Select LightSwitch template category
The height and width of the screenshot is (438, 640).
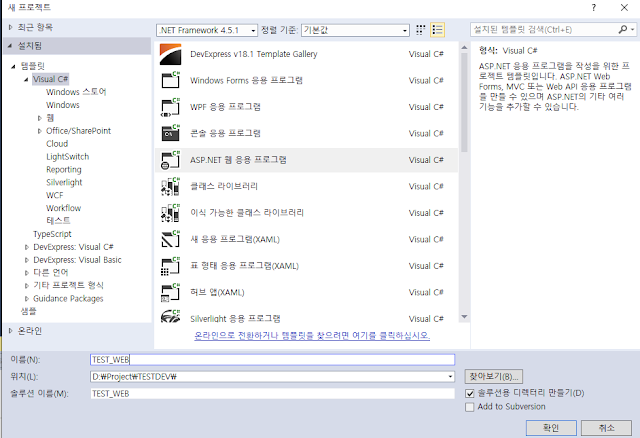67,157
